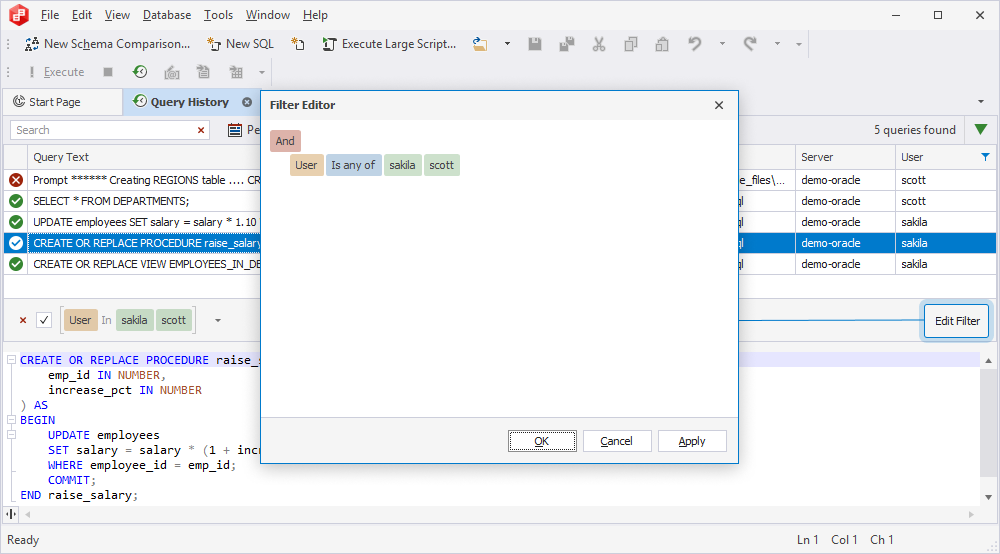Click the sakila value in Filter Editor
The height and width of the screenshot is (554, 1000).
[402, 165]
